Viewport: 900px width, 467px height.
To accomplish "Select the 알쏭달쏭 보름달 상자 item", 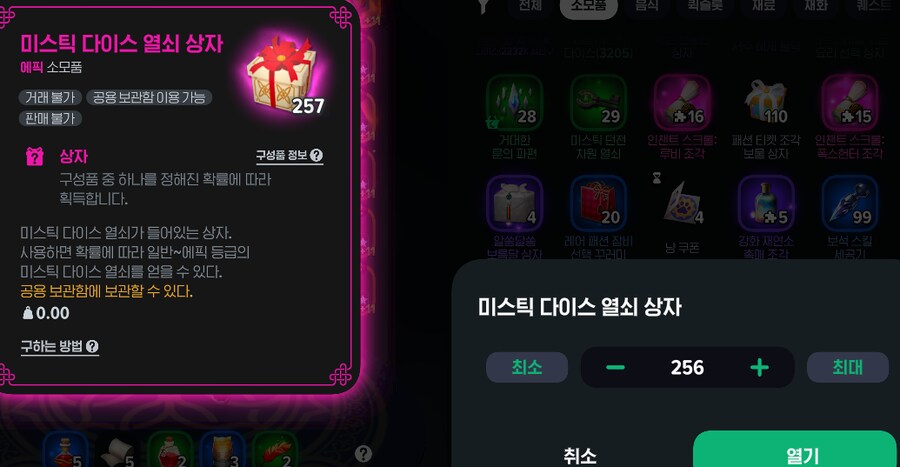I will coord(514,204).
